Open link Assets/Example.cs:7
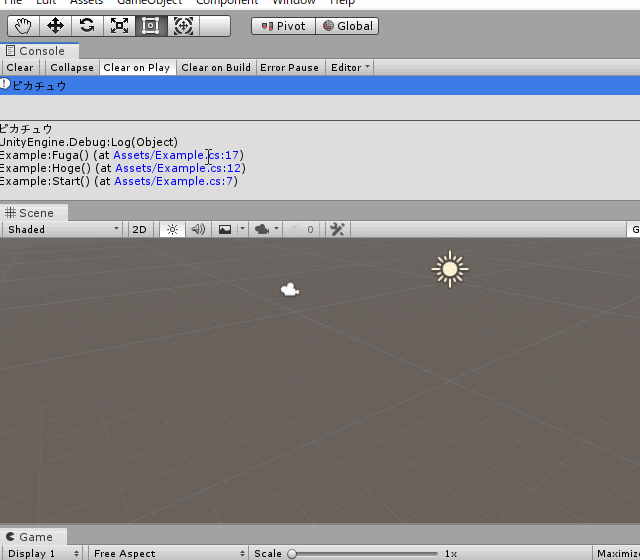The width and height of the screenshot is (640, 560). coord(173,181)
